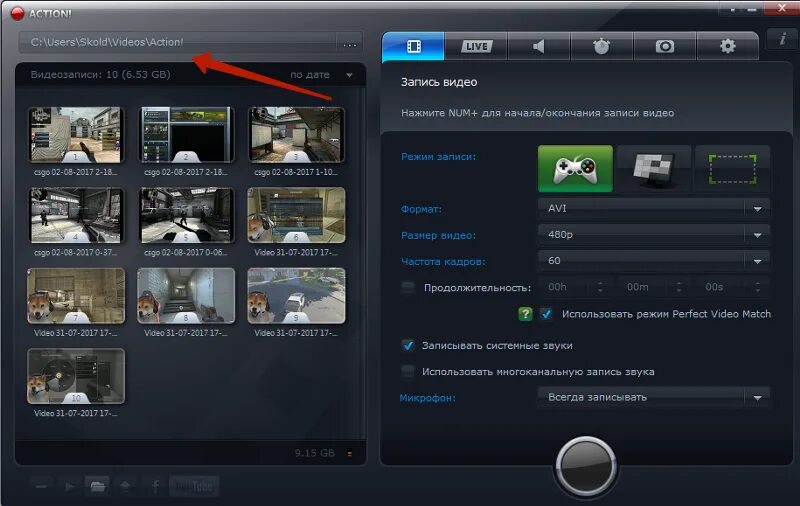Select the active desktop recording mode icon
This screenshot has height=506, width=800.
[654, 169]
